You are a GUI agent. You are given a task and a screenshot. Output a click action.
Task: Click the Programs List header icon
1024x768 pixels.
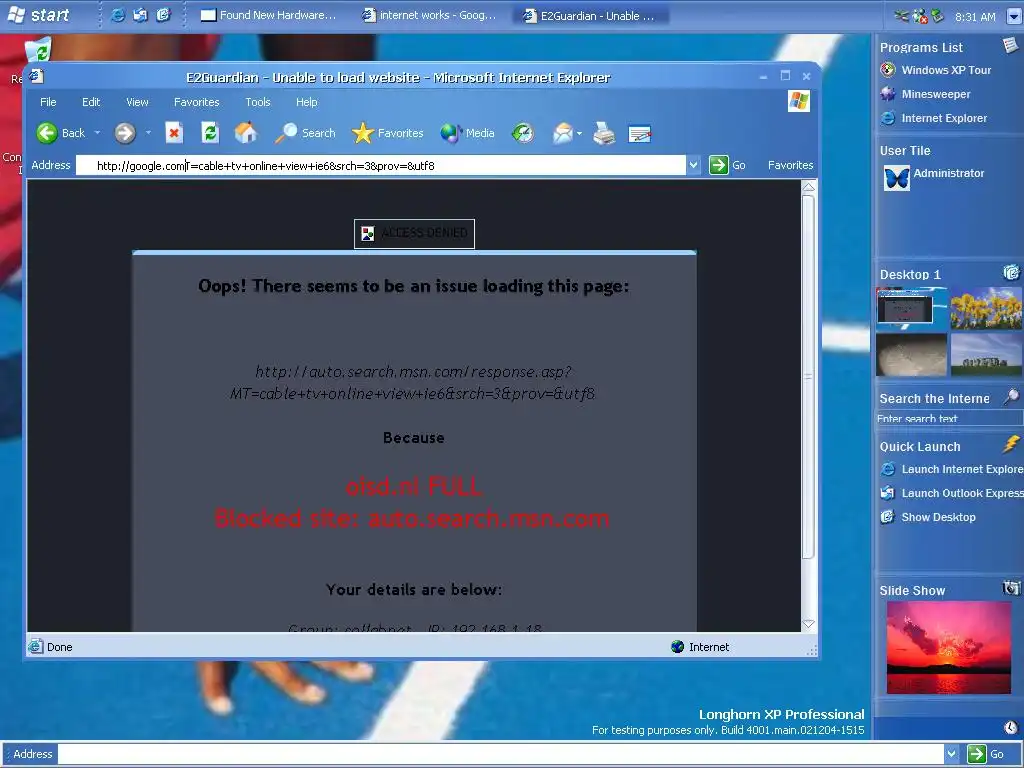(x=1010, y=46)
